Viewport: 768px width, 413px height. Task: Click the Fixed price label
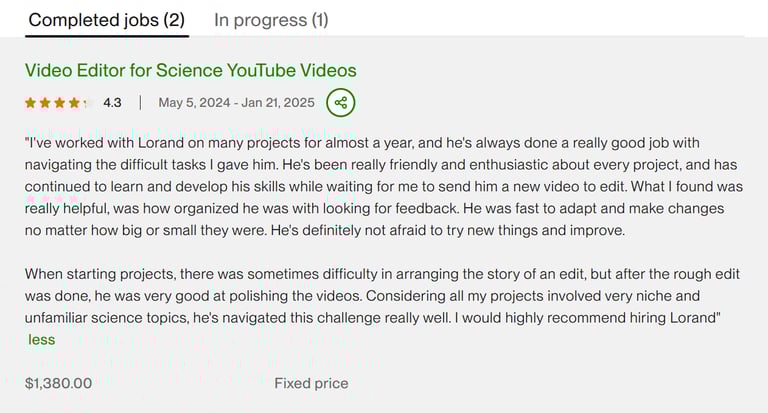pyautogui.click(x=311, y=383)
